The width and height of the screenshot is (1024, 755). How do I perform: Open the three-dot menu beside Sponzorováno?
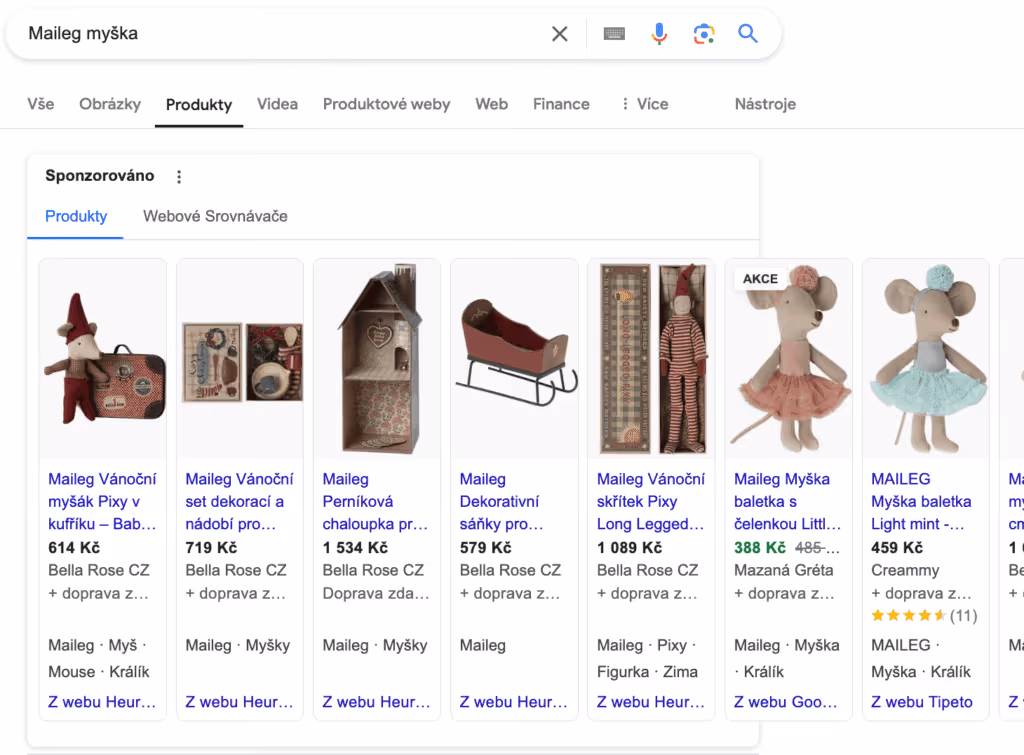[179, 176]
